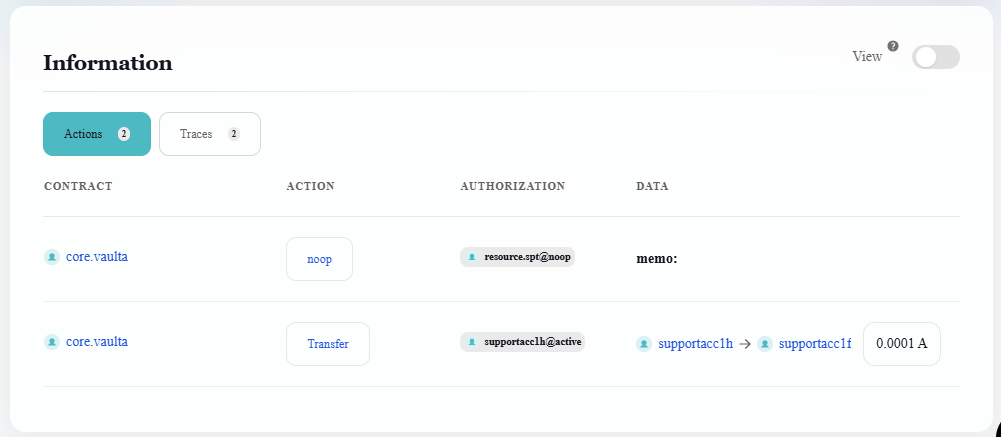Screen dimensions: 1001x437
Task: Open core.vaulta link in Transfer row
Action: [x=97, y=341]
